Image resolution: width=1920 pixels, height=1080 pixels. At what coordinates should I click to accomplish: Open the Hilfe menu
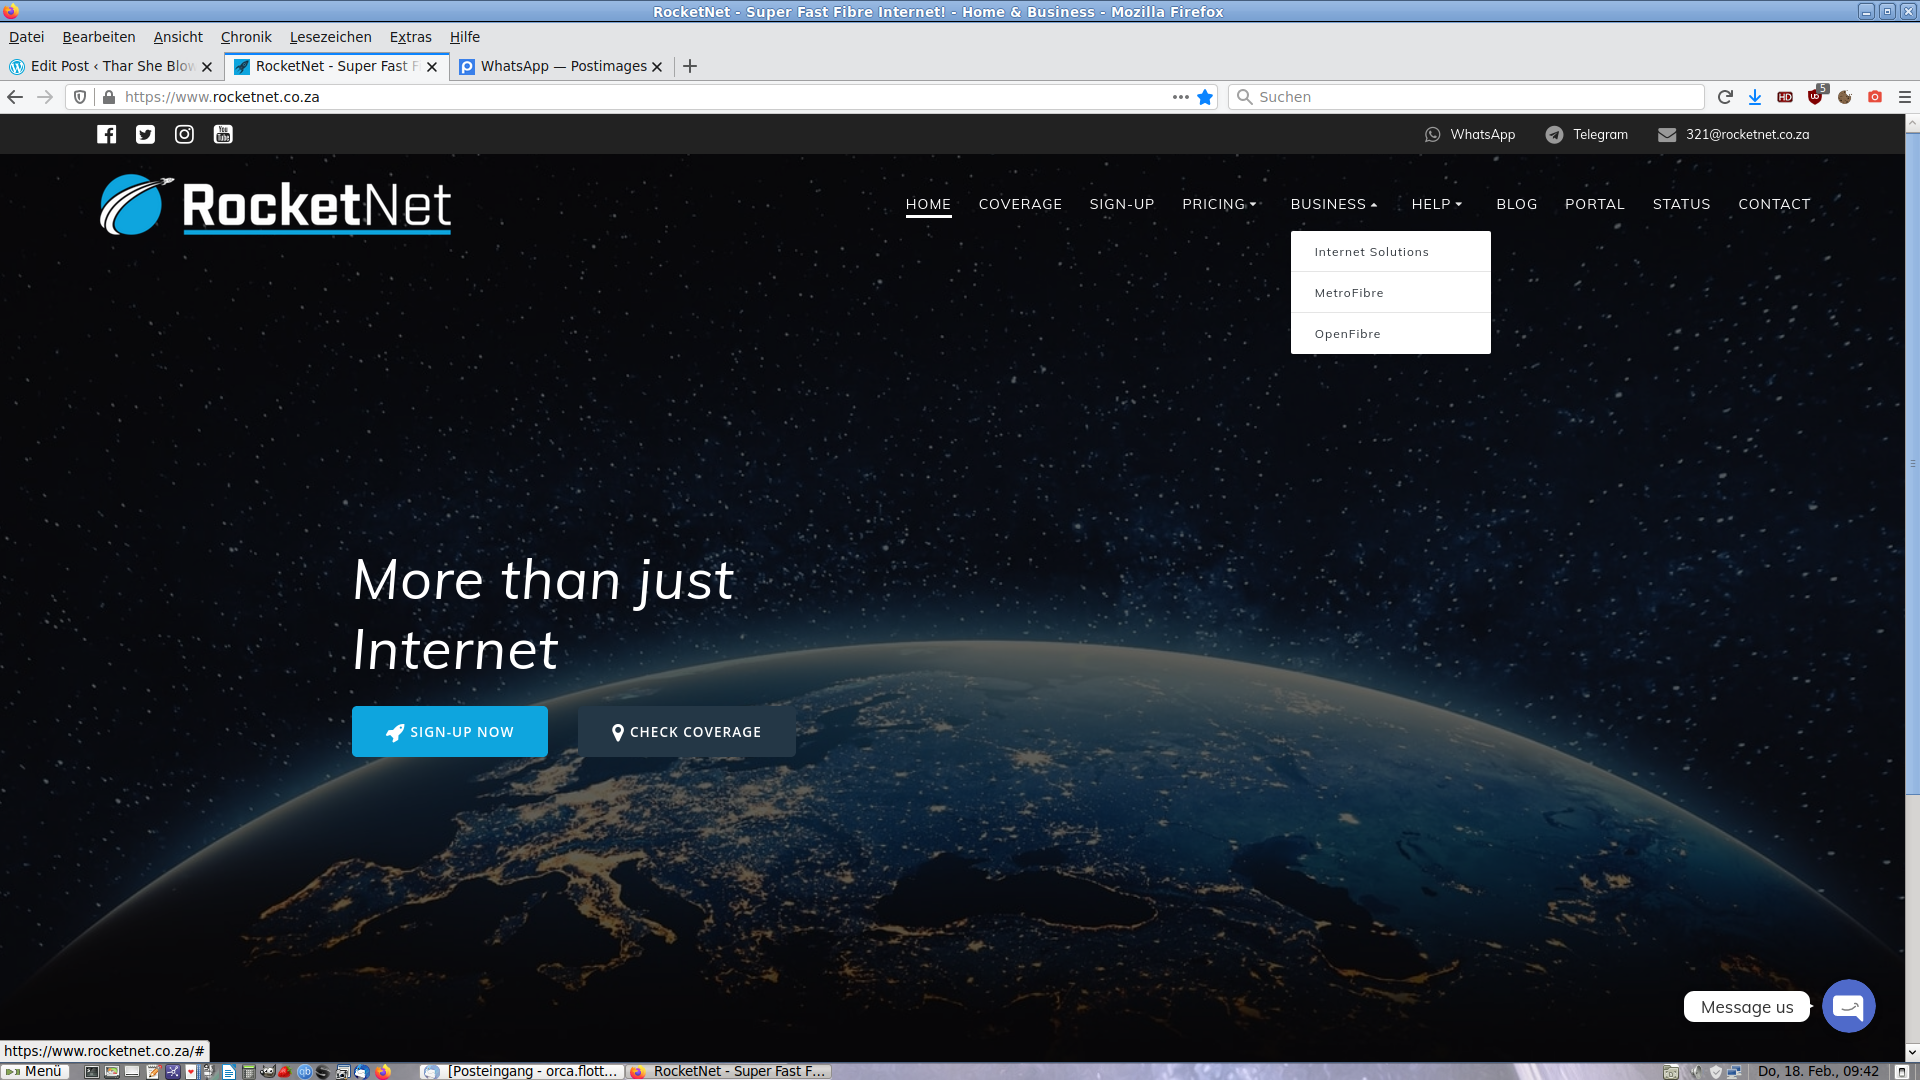[x=465, y=37]
